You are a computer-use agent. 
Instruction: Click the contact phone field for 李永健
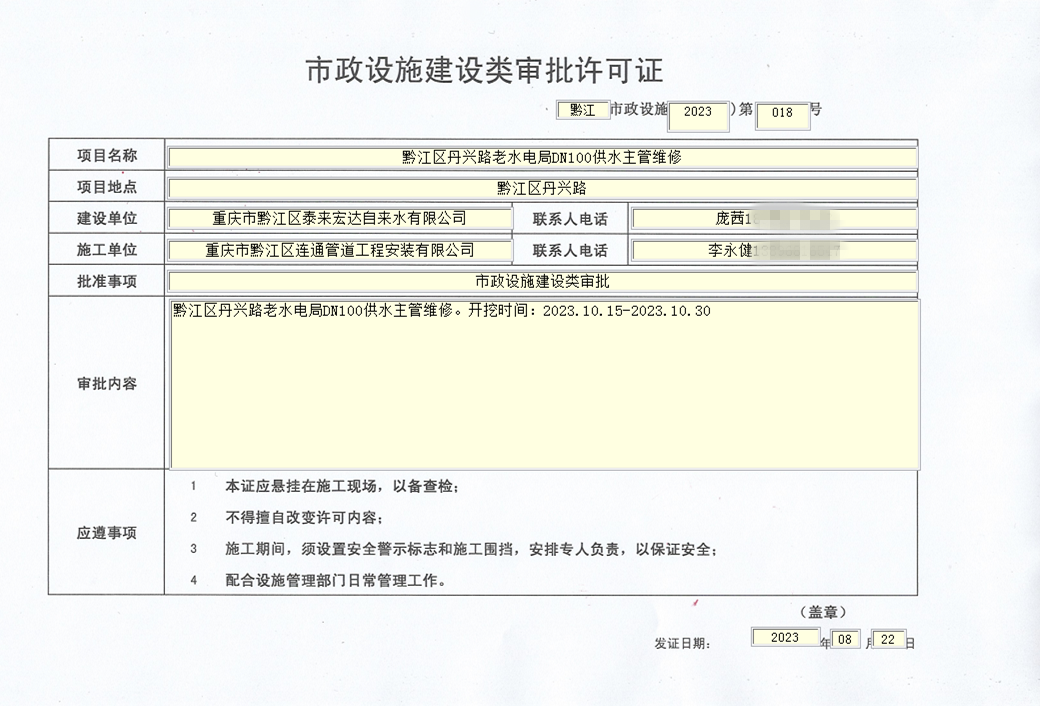click(x=774, y=250)
